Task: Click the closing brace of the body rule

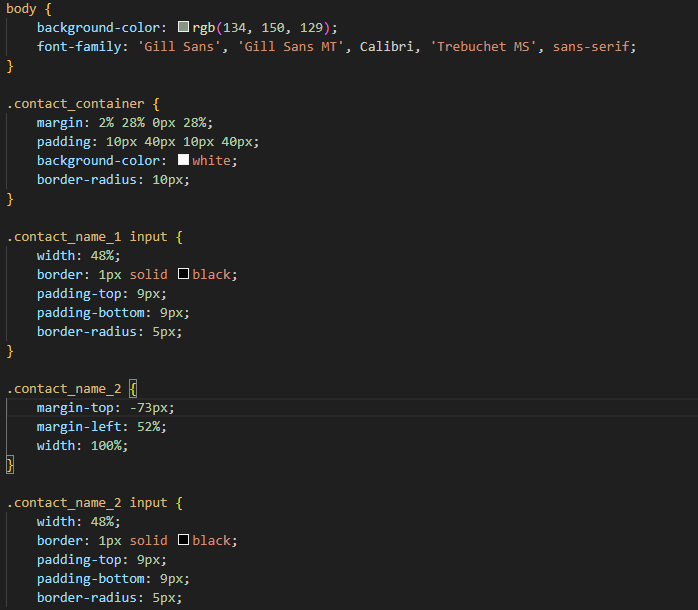Action: coord(10,66)
